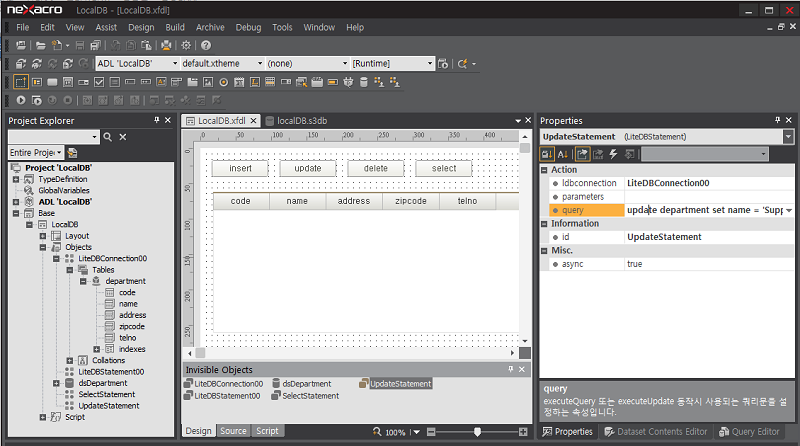The image size is (800, 446).
Task: Select the Grid component tool
Action: point(270,82)
